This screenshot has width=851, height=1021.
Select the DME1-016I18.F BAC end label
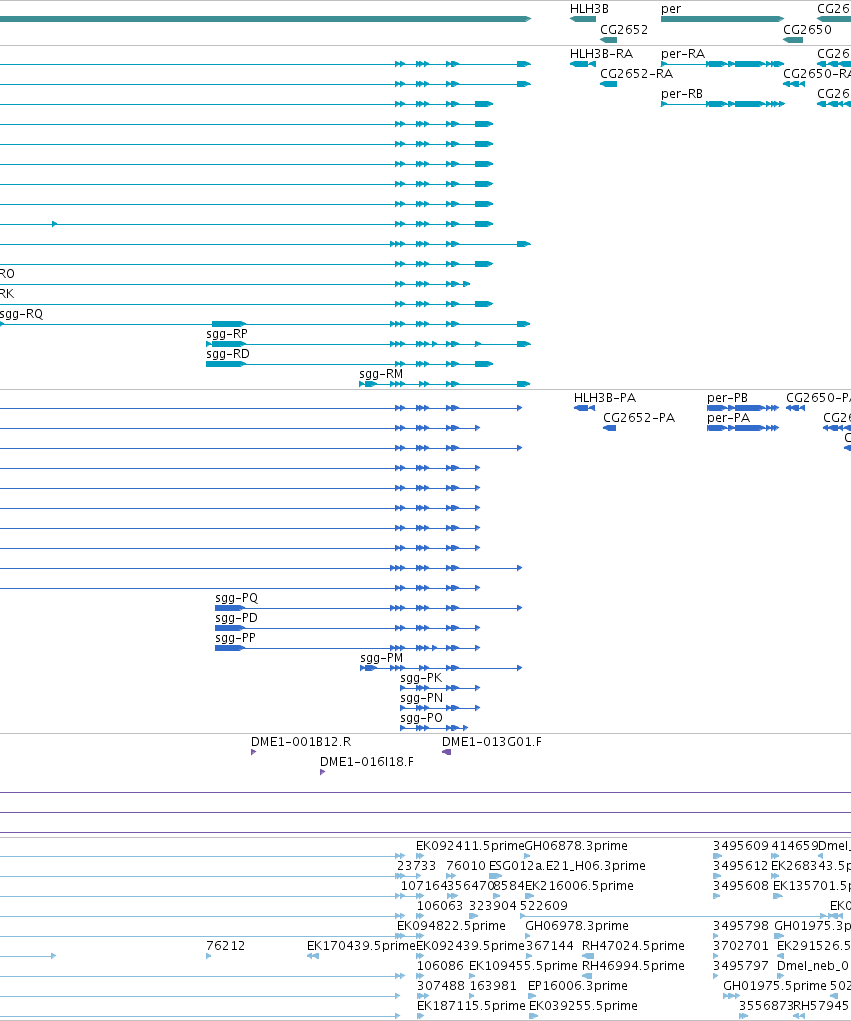point(367,762)
